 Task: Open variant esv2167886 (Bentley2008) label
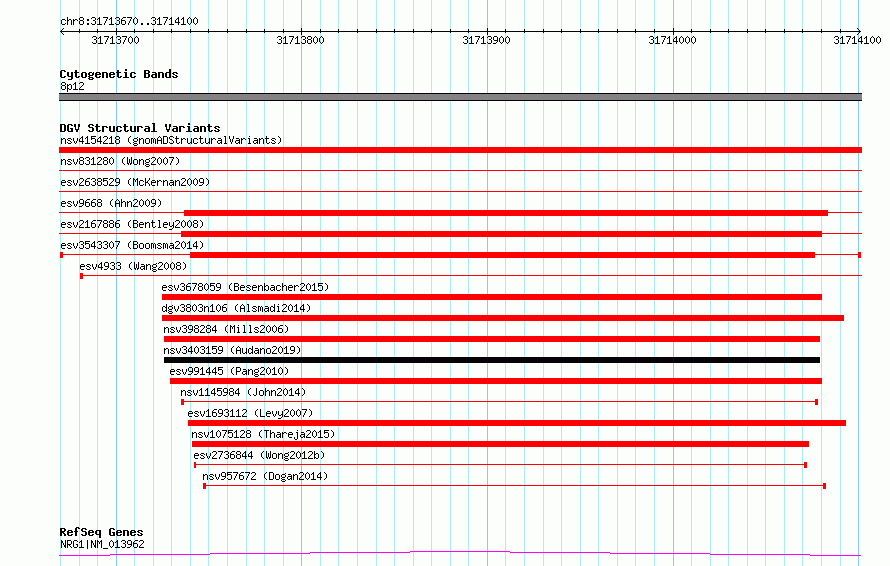point(132,224)
